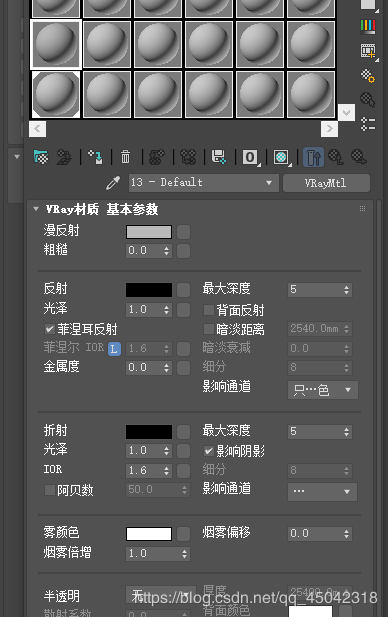Click Make Material Copy icon
The image size is (388, 617).
point(157,157)
